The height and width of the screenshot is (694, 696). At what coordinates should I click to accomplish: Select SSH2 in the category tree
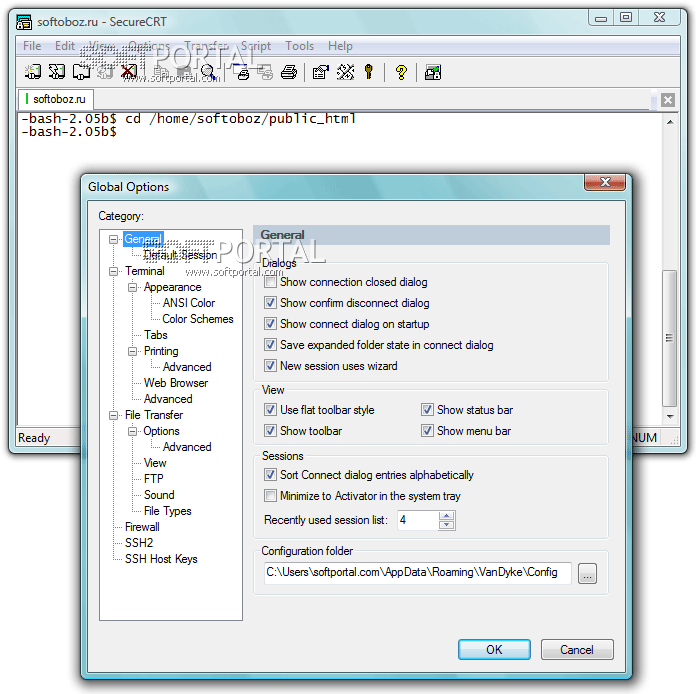pyautogui.click(x=139, y=543)
